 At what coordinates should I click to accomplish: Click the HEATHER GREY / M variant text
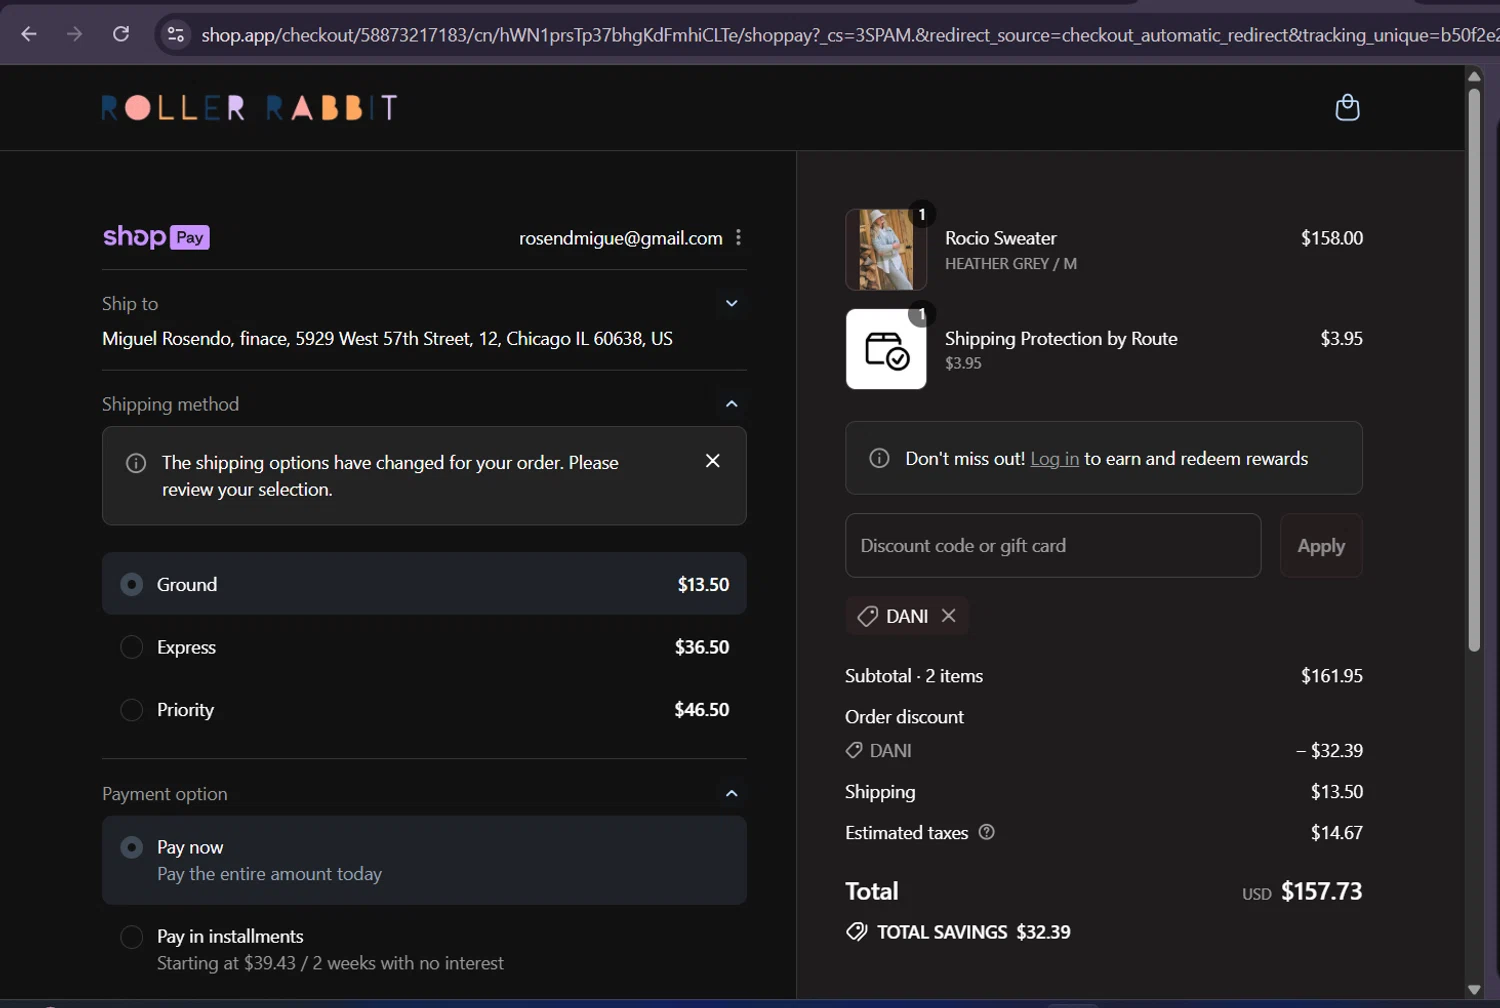coord(1011,264)
